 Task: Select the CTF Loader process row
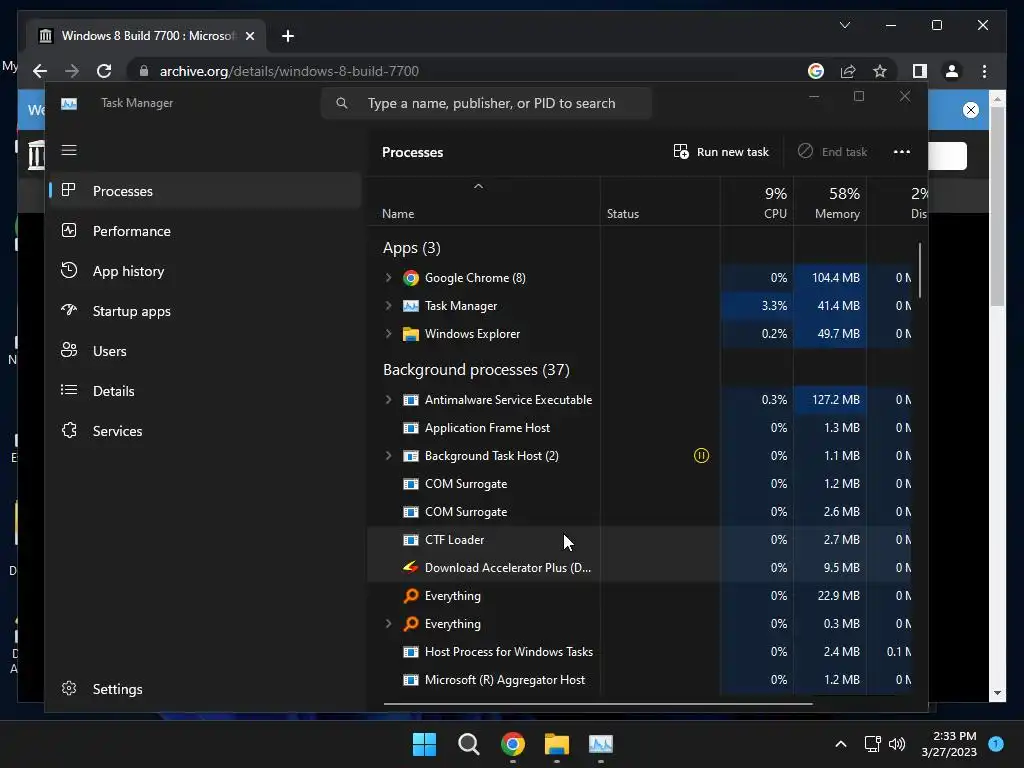pos(639,539)
